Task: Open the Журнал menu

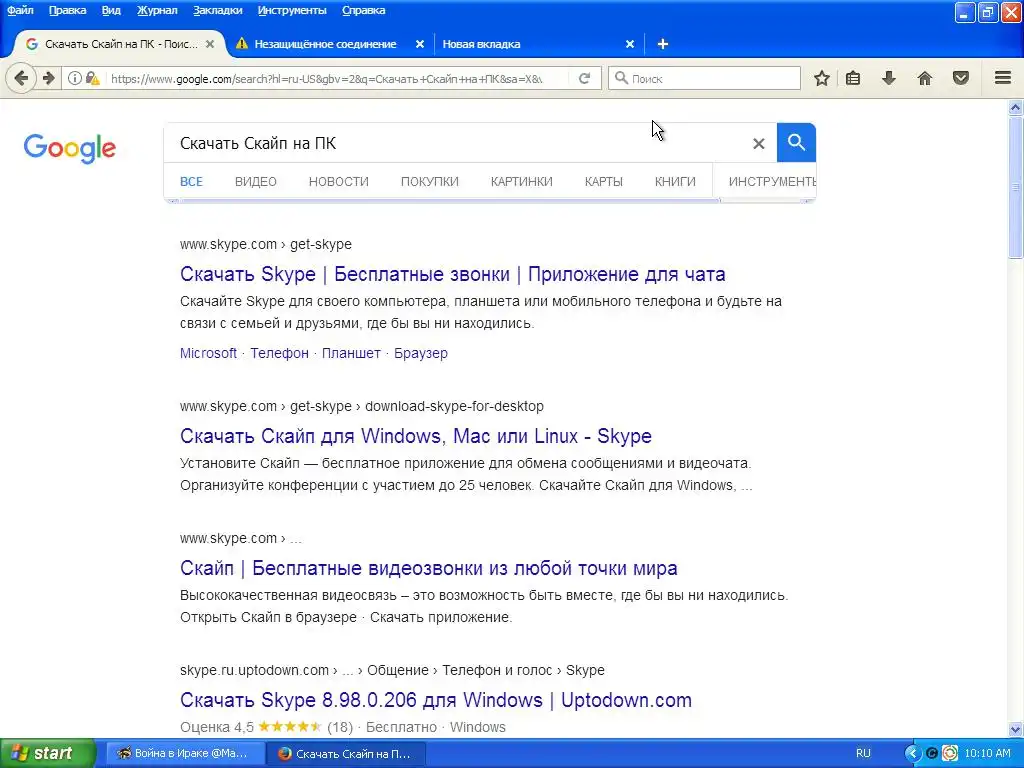Action: click(x=157, y=10)
